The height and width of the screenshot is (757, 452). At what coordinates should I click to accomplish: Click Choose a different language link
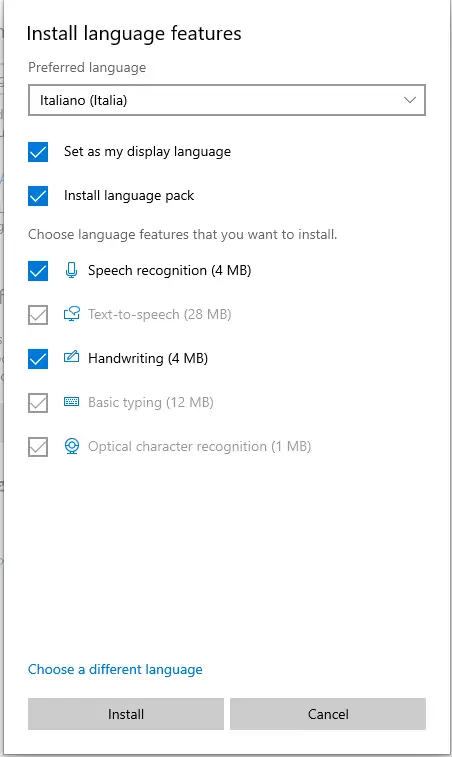click(x=115, y=670)
